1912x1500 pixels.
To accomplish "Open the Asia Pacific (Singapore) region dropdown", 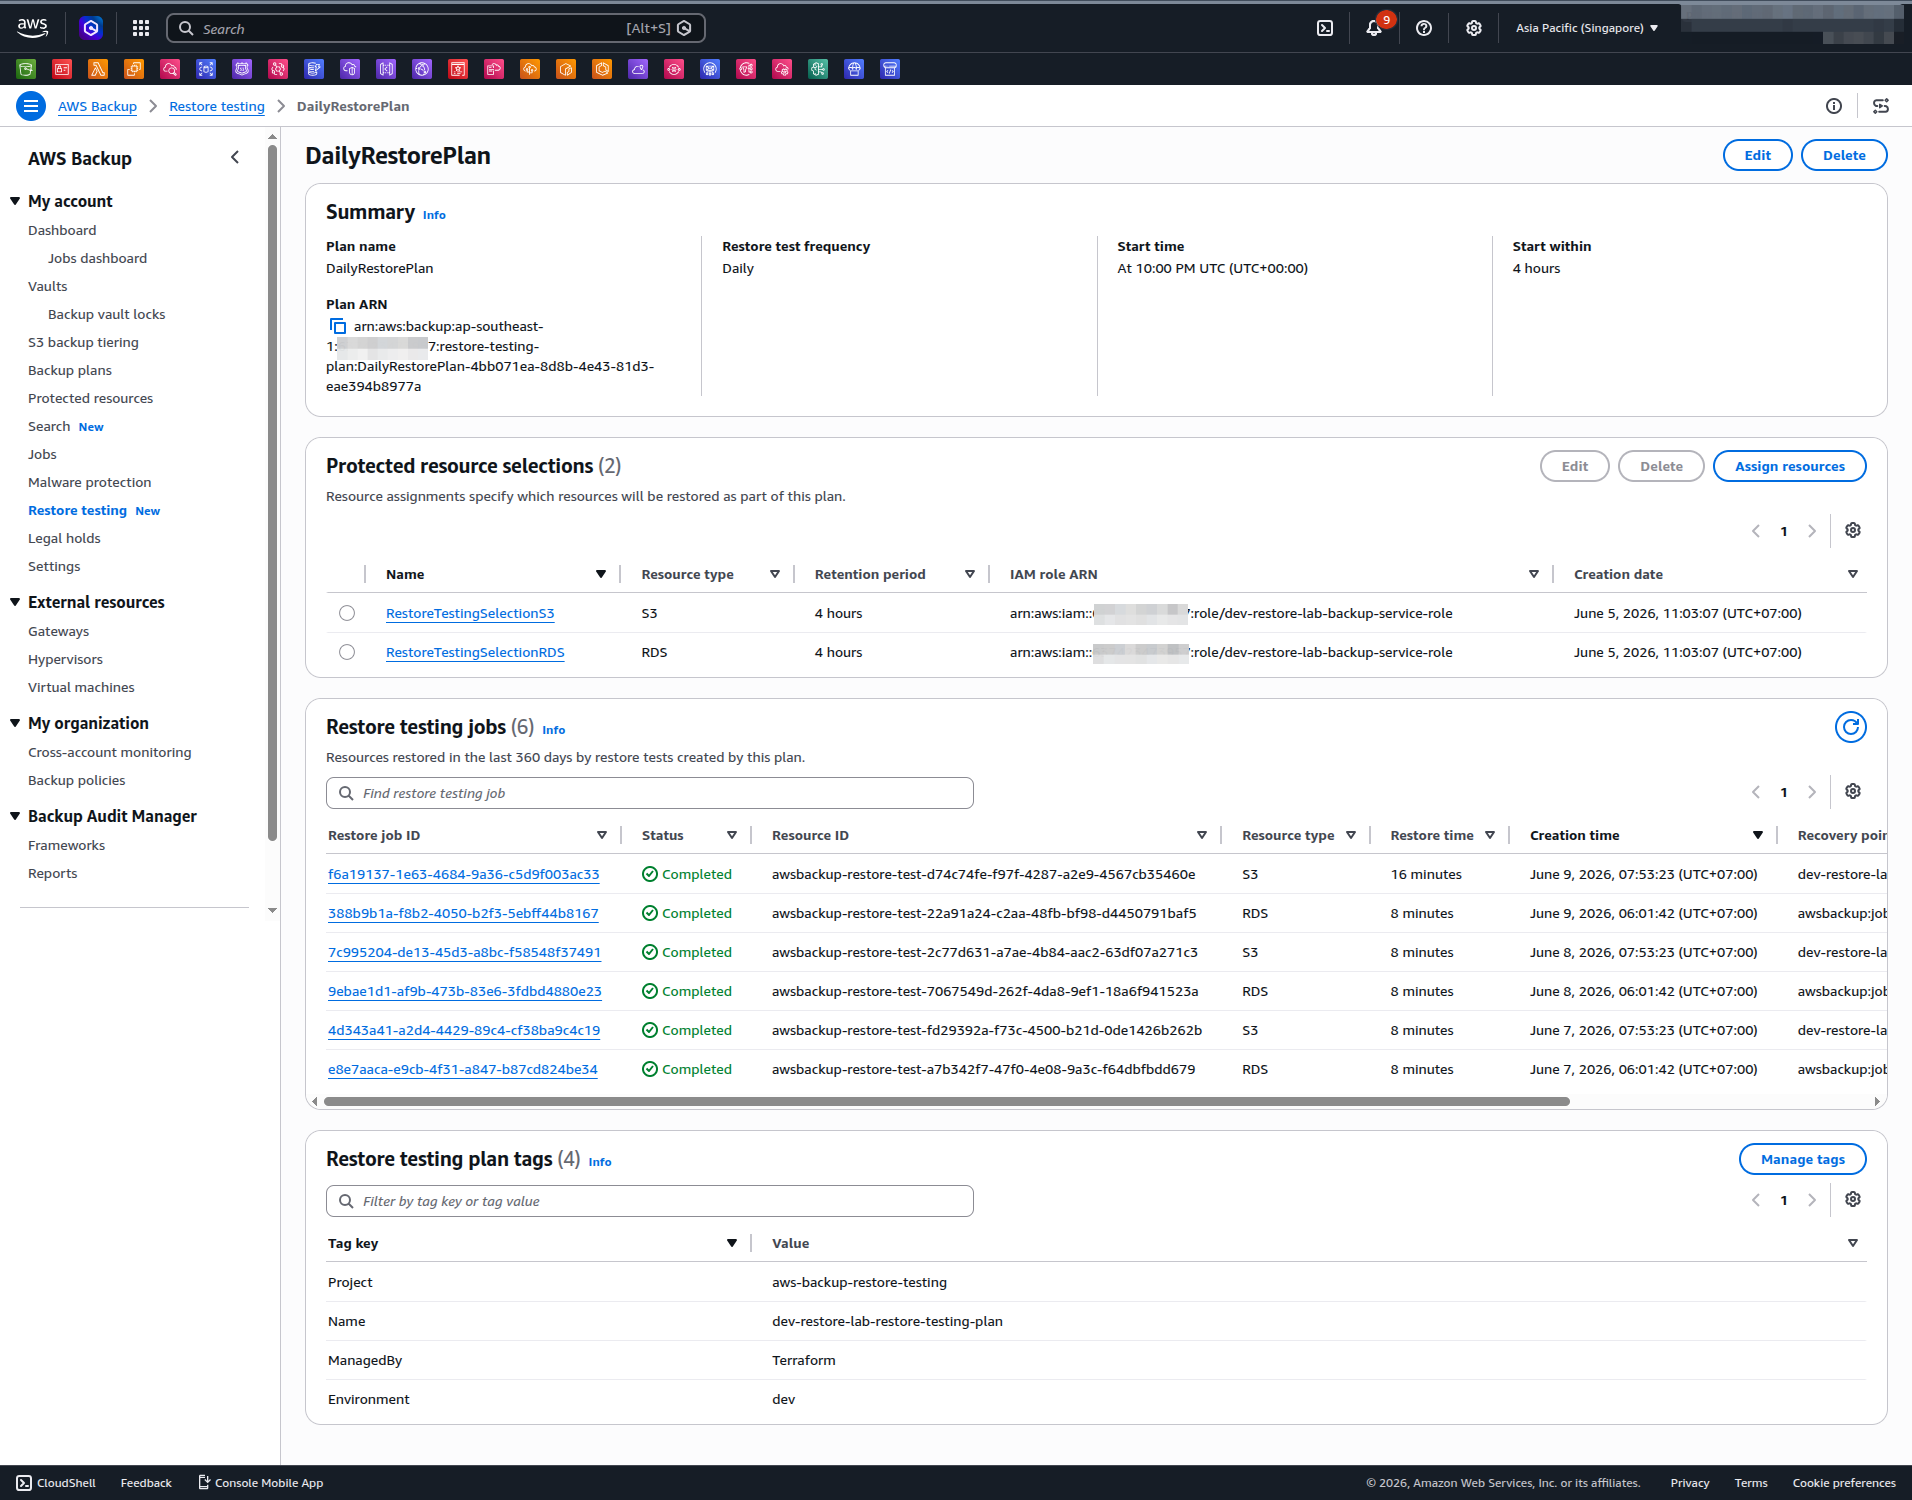I will 1587,28.
